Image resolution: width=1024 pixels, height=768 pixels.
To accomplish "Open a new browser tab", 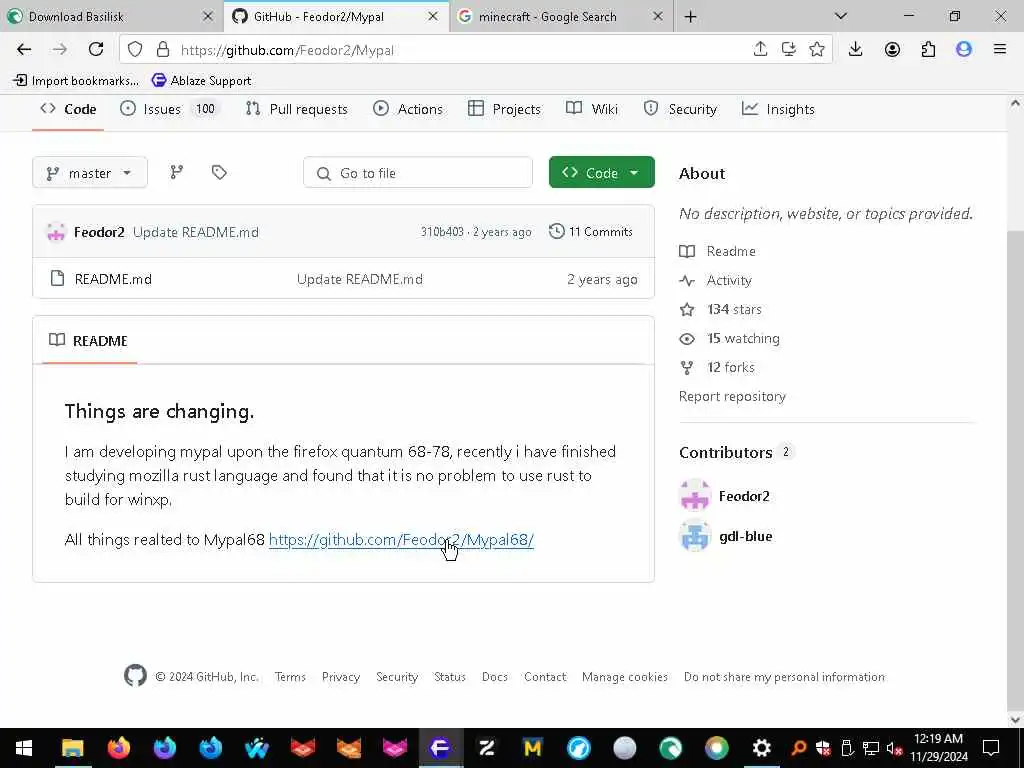I will point(690,17).
